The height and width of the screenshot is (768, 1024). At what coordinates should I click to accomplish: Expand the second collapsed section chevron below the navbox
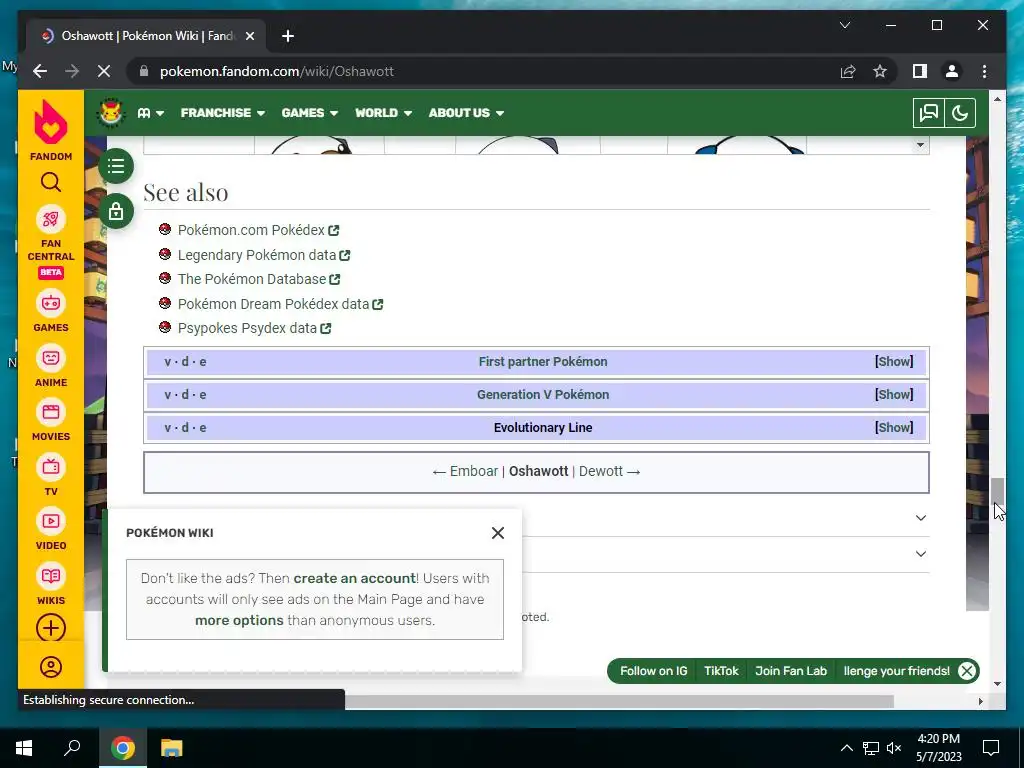[921, 554]
